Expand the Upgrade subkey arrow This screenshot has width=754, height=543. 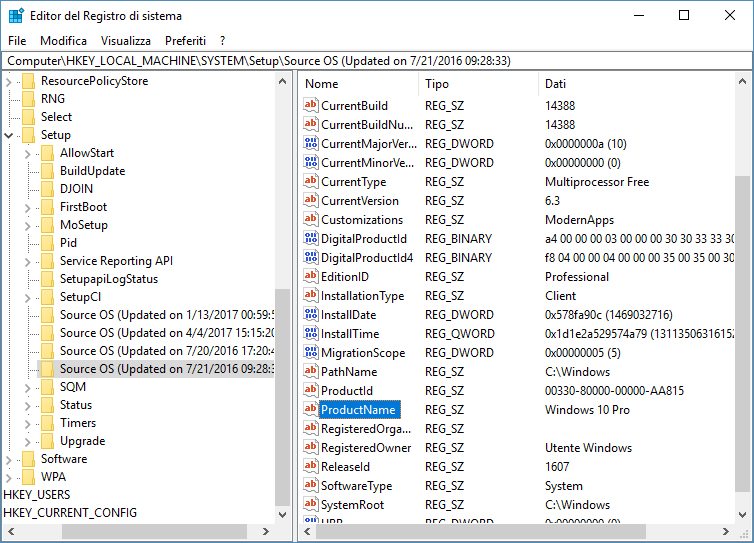[x=29, y=441]
